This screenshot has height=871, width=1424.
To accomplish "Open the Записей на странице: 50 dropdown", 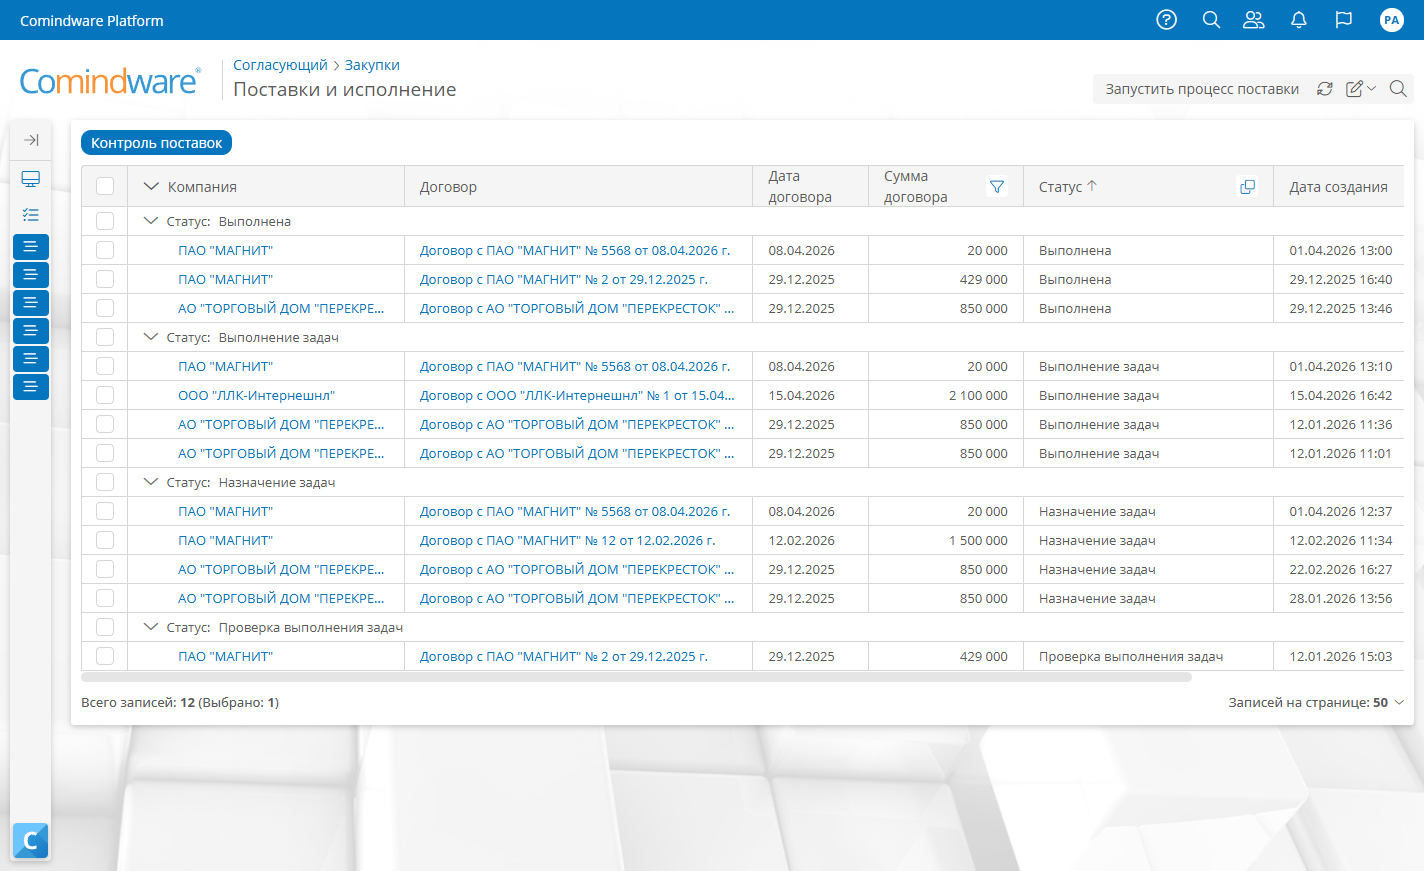I will pos(1316,703).
